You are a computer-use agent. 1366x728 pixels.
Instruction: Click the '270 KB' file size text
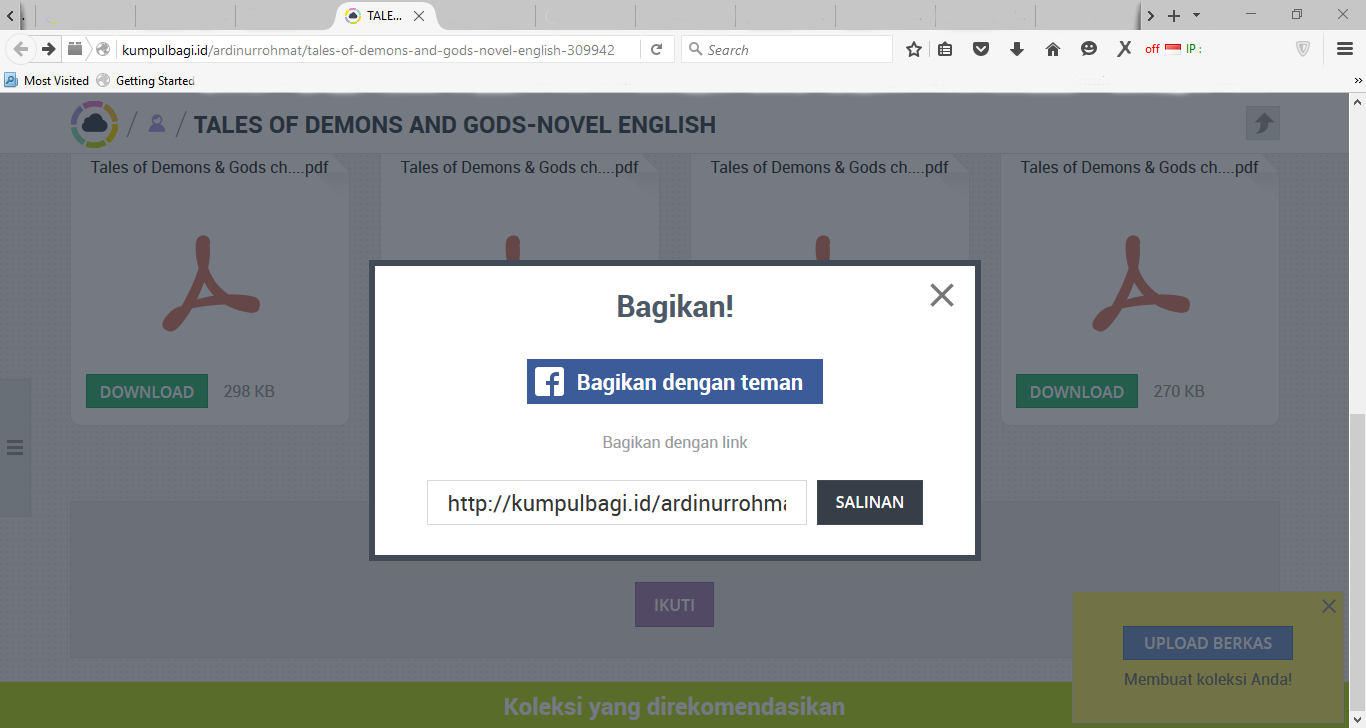coord(1179,391)
